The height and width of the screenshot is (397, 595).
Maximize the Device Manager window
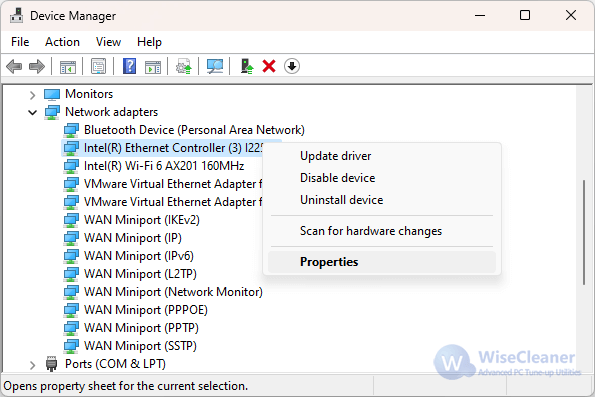tap(525, 16)
